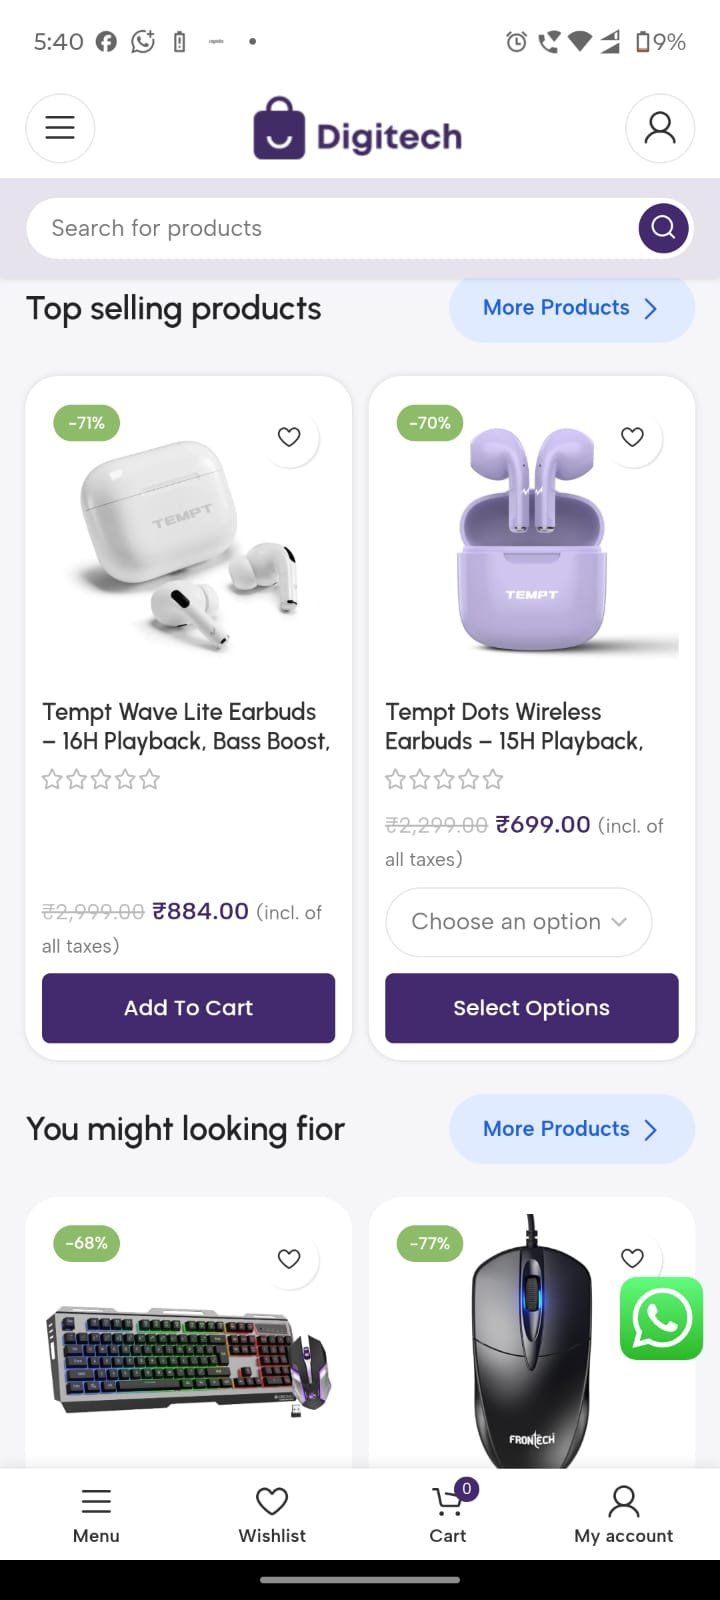Expand the Choose an option dropdown
Screen dimensions: 720x1600
pos(519,922)
